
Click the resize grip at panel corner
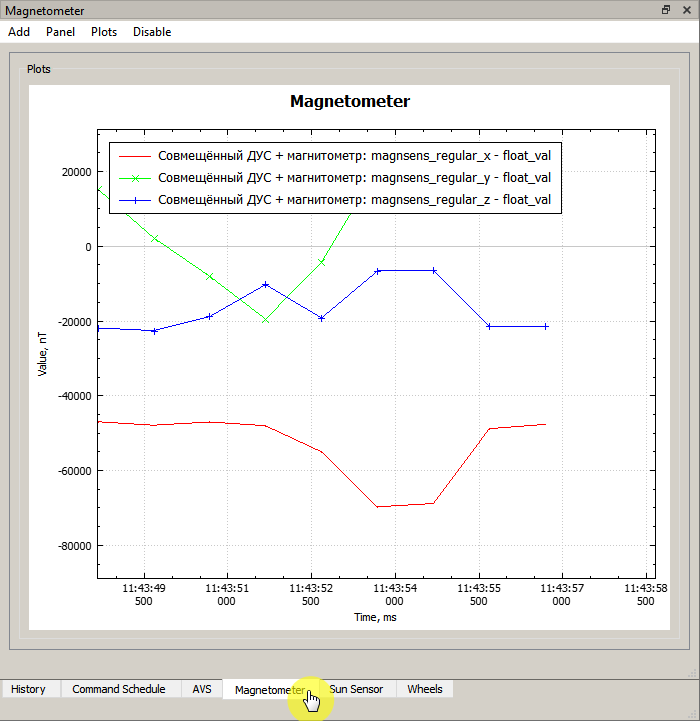(x=692, y=673)
